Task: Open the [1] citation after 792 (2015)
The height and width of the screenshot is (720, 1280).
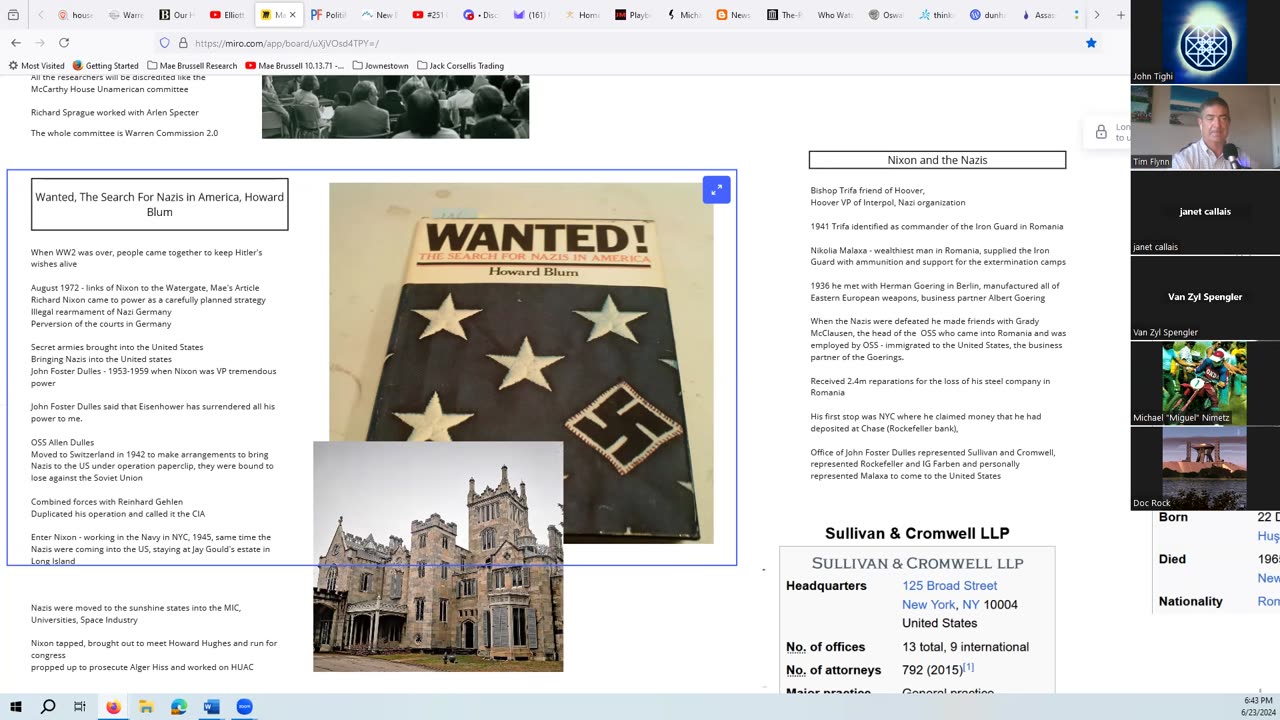Action: (x=968, y=667)
